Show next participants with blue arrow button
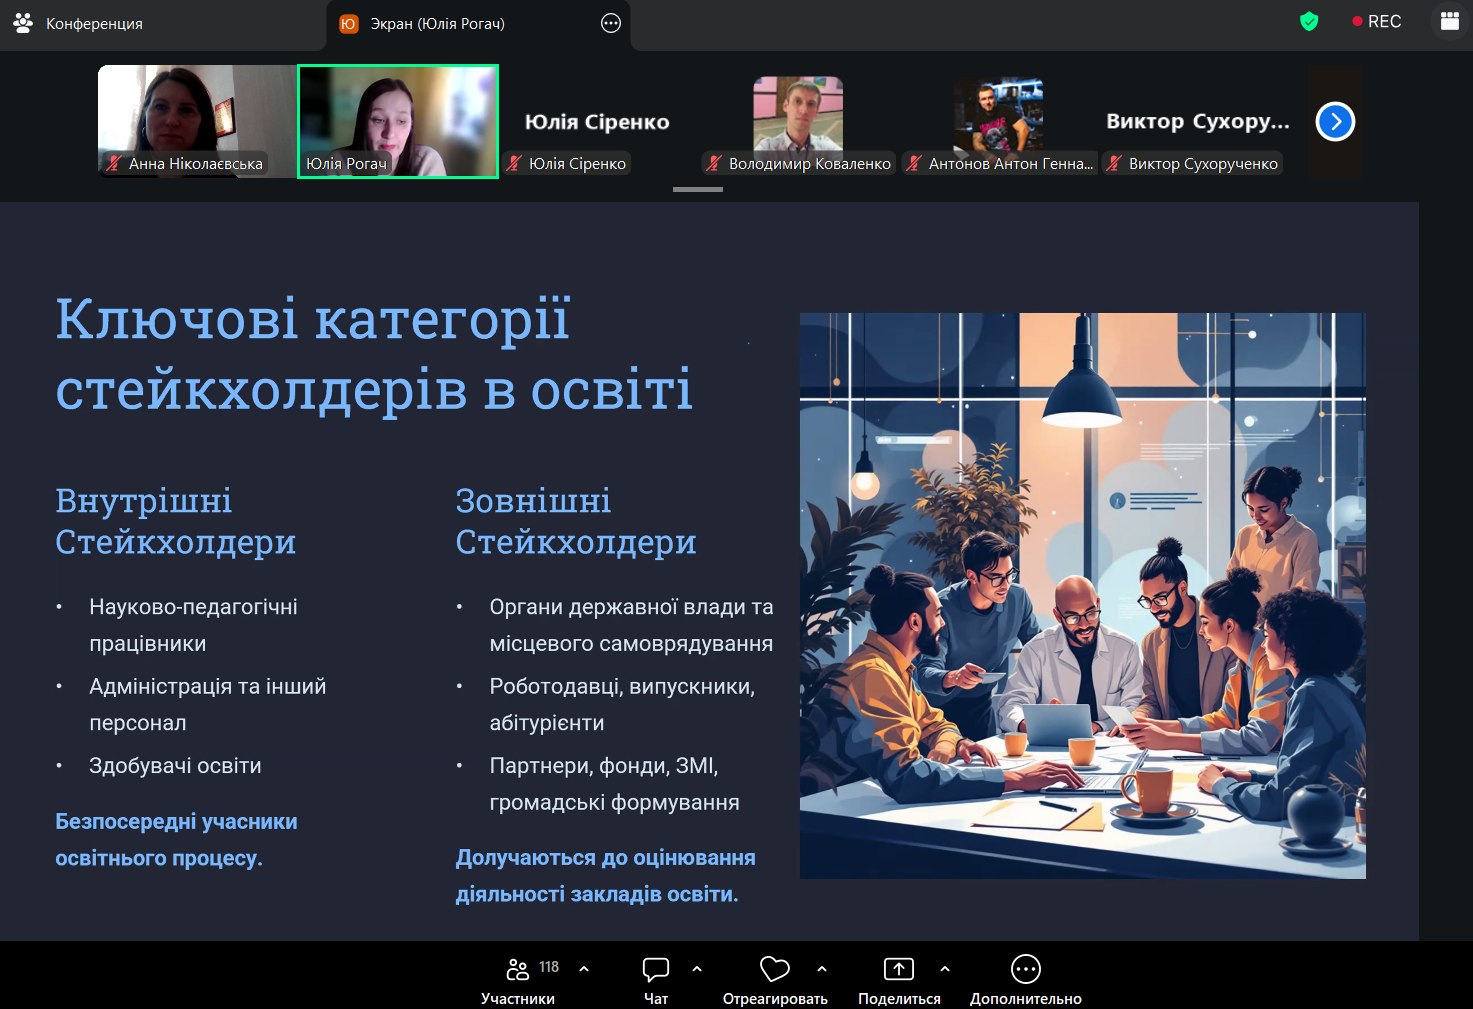 click(x=1335, y=122)
